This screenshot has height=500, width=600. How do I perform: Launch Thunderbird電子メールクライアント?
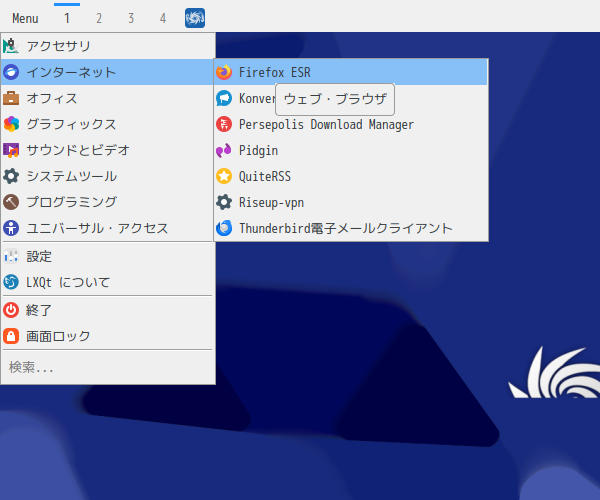pyautogui.click(x=351, y=228)
